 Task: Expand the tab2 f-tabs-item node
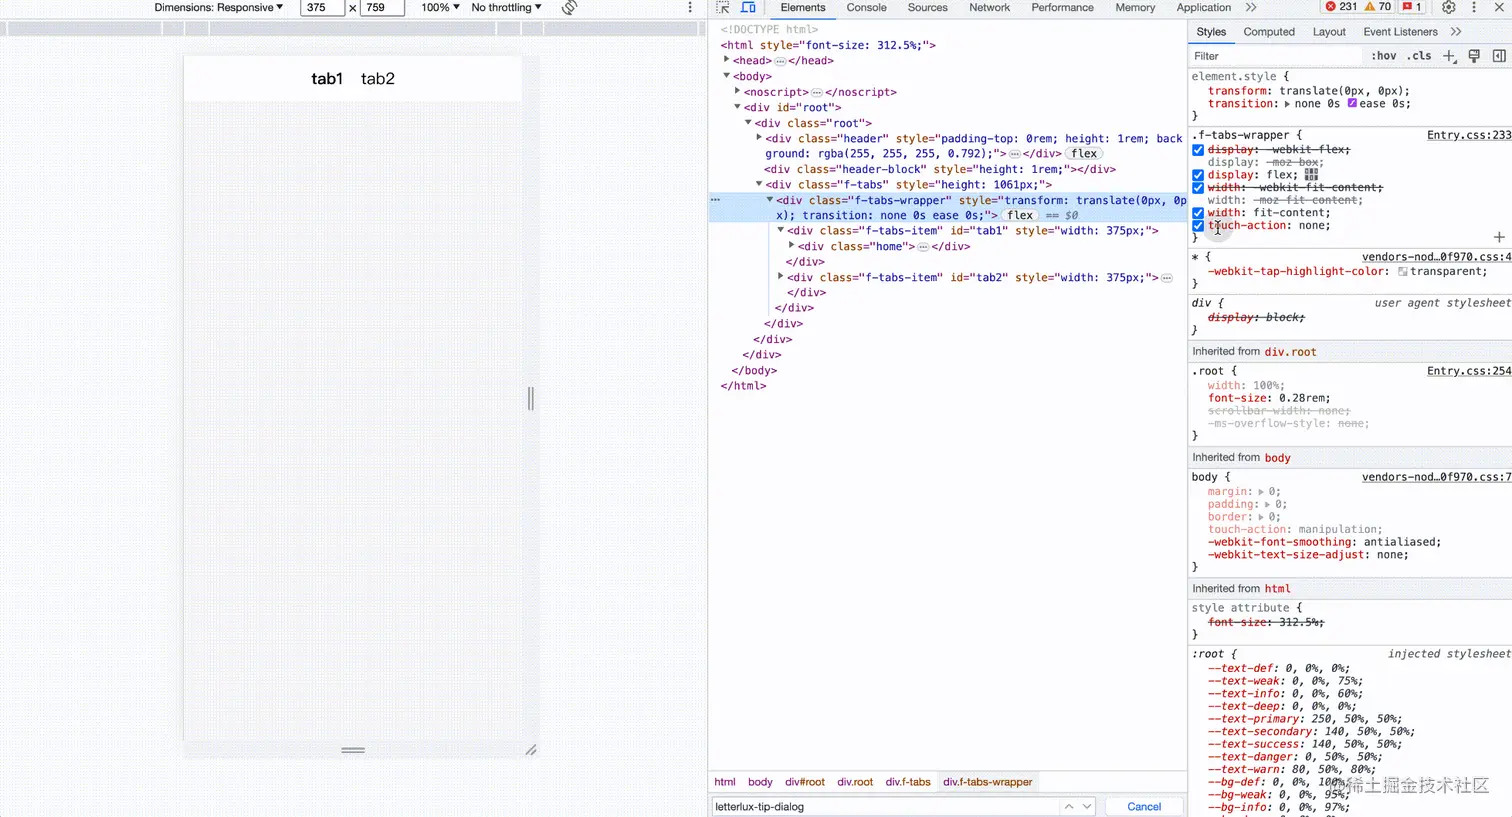[x=781, y=277]
